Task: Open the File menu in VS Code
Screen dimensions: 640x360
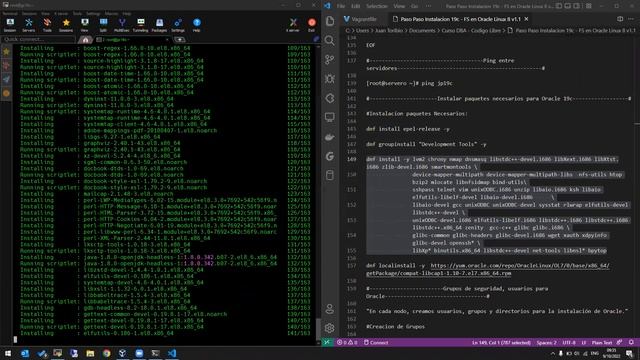Action: pyautogui.click(x=341, y=6)
